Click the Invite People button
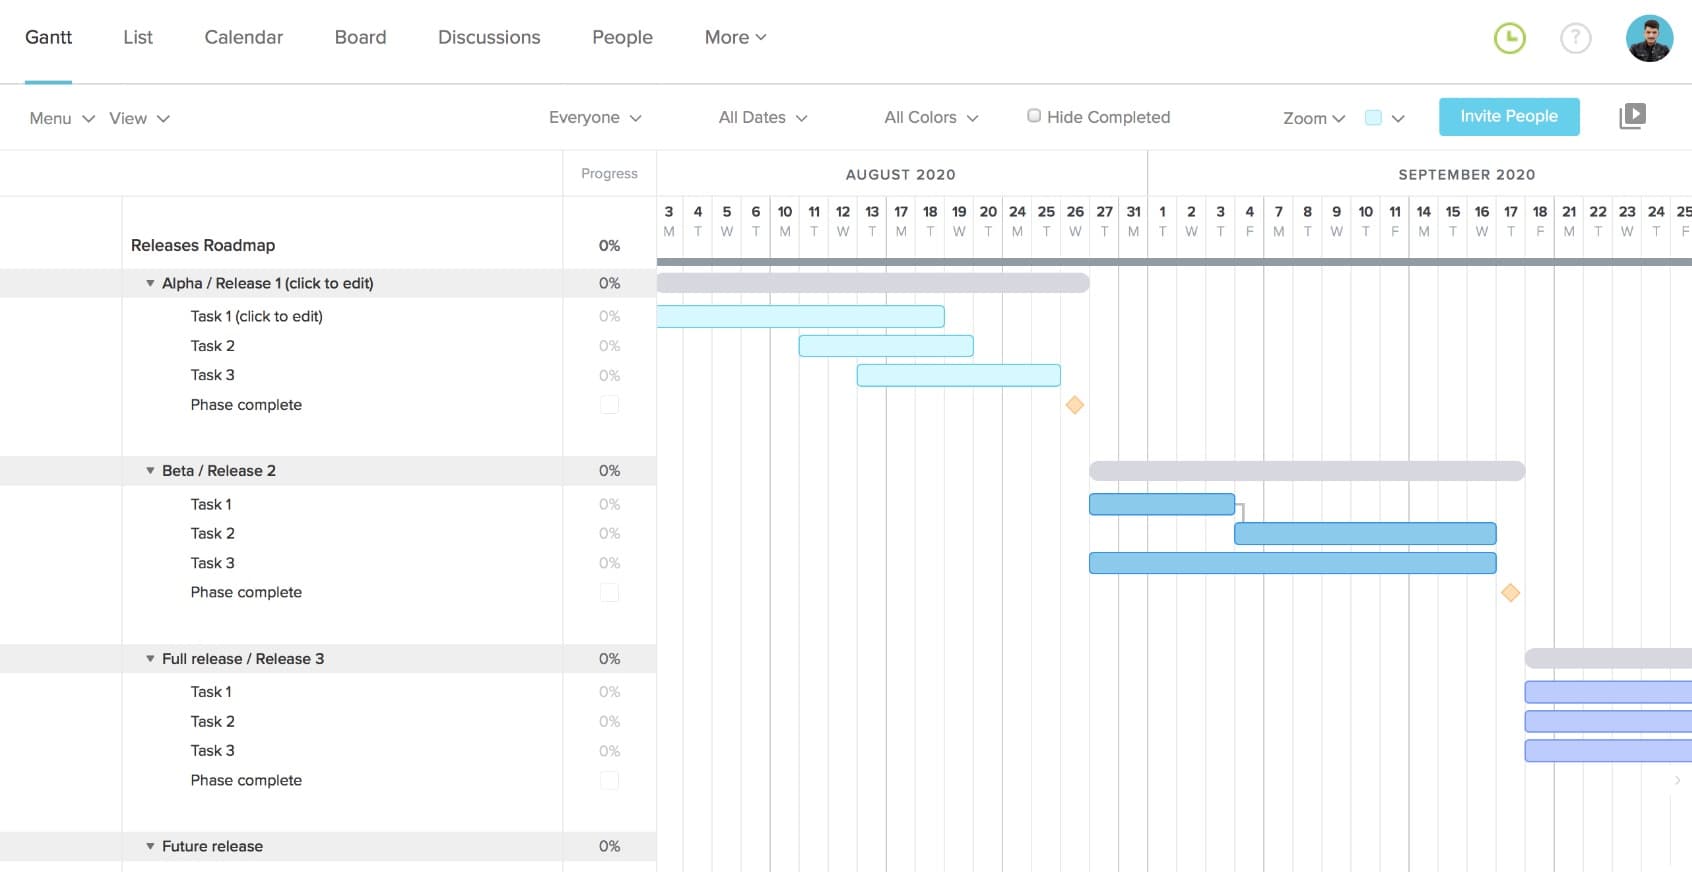Viewport: 1692px width, 872px height. tap(1508, 116)
